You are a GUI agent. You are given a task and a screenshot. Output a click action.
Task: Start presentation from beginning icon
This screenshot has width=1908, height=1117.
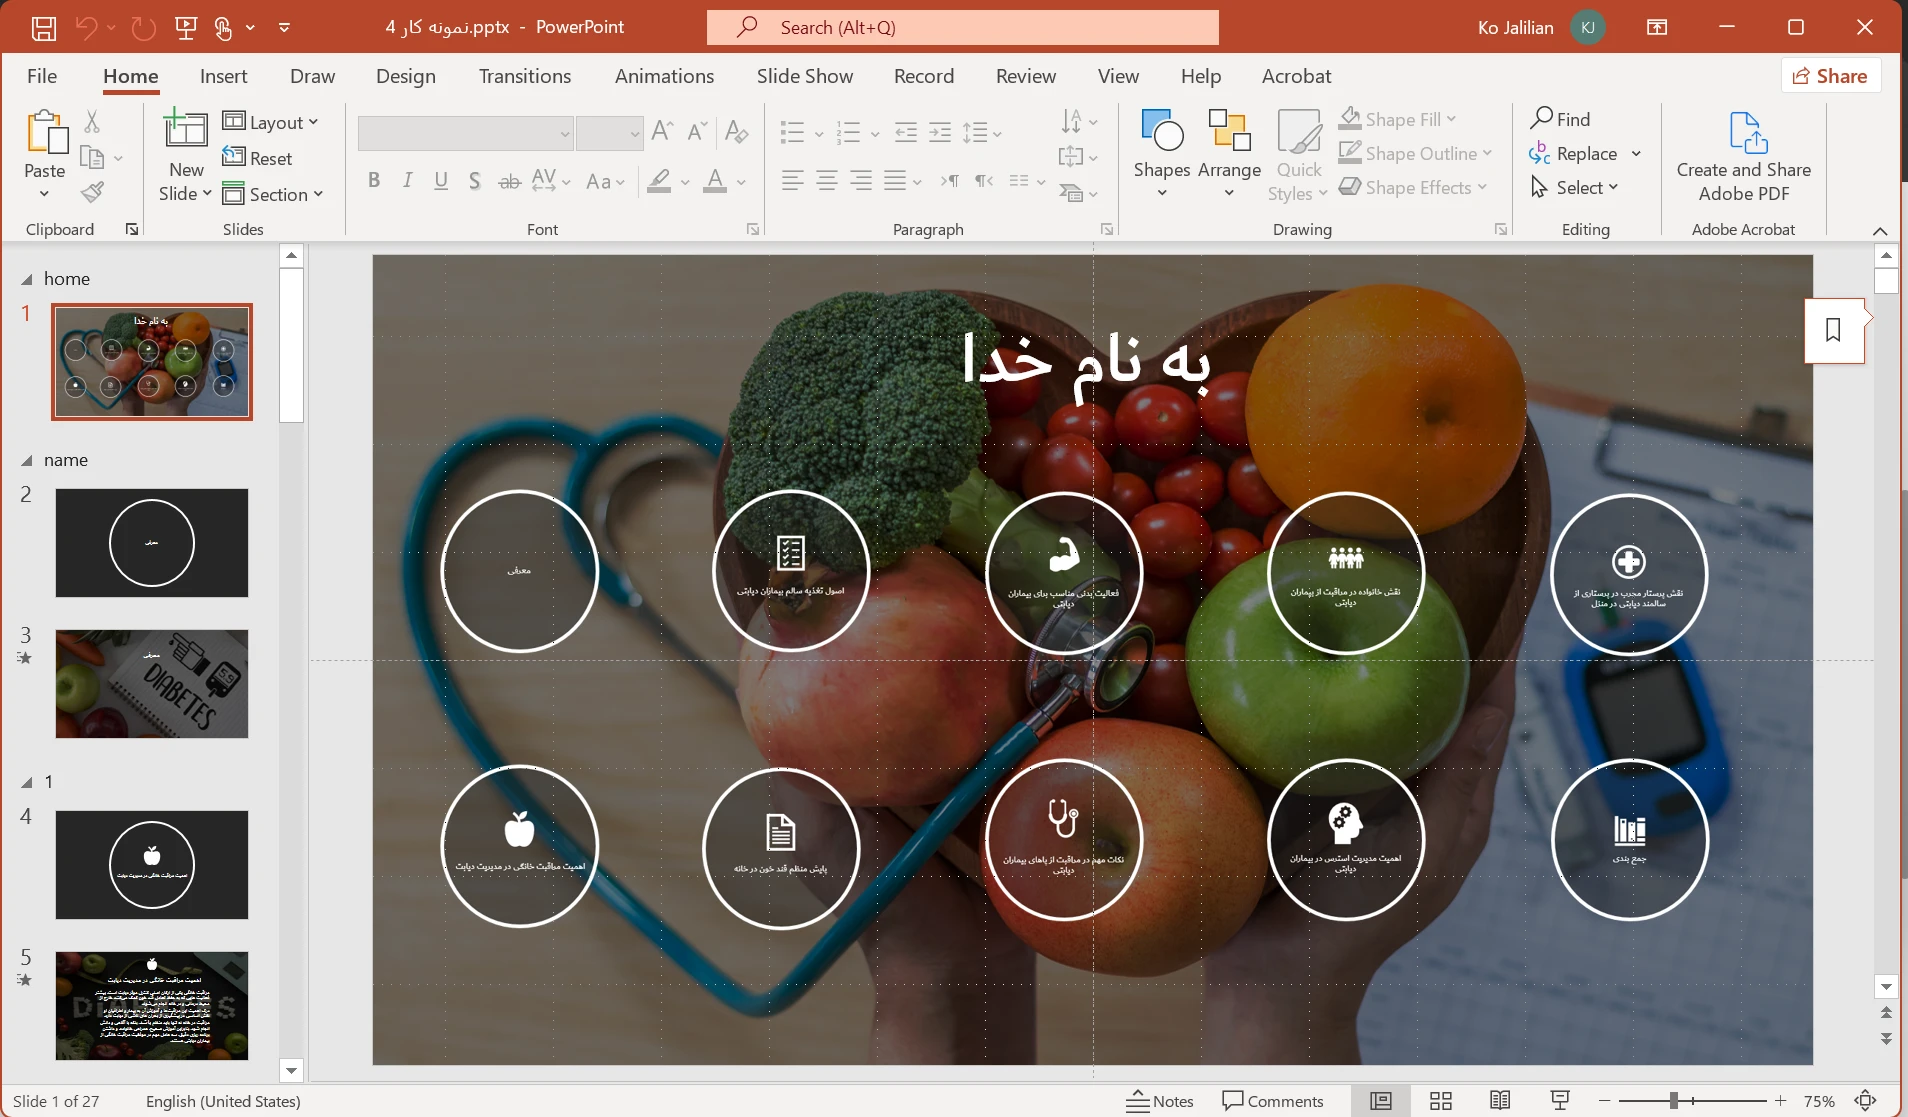[186, 28]
